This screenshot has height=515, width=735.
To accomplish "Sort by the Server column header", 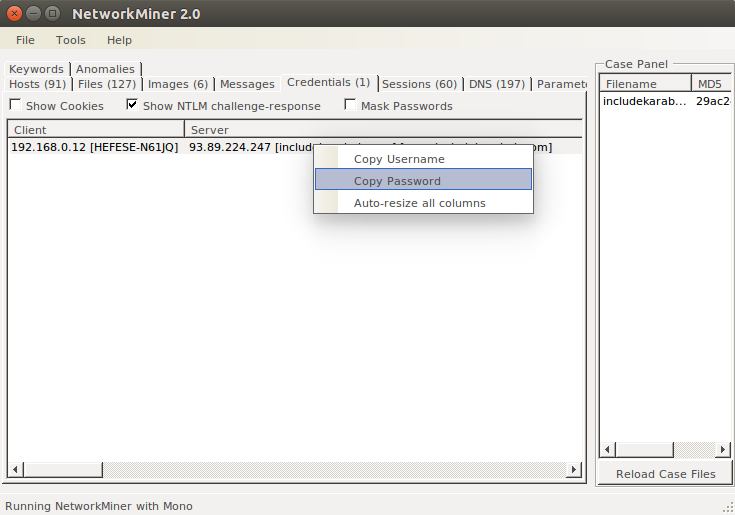I will 383,129.
